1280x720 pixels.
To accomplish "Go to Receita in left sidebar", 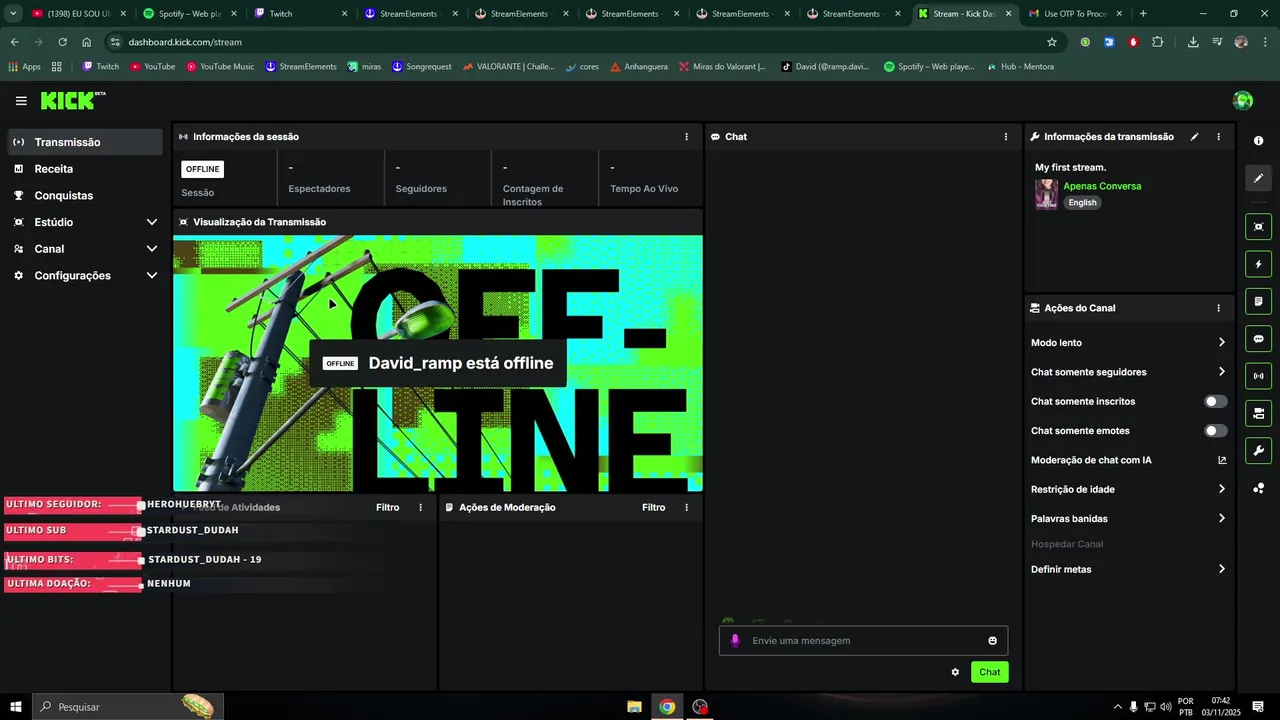I will [85, 169].
